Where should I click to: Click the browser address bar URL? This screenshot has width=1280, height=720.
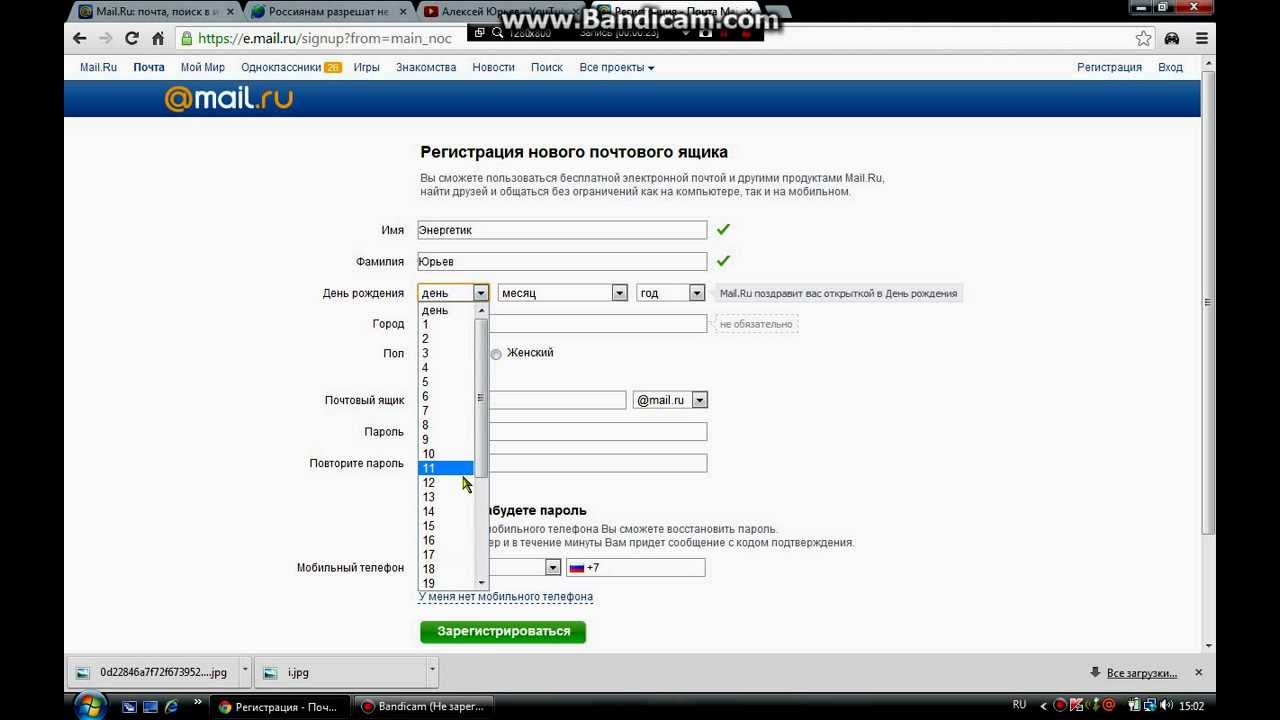tap(325, 38)
